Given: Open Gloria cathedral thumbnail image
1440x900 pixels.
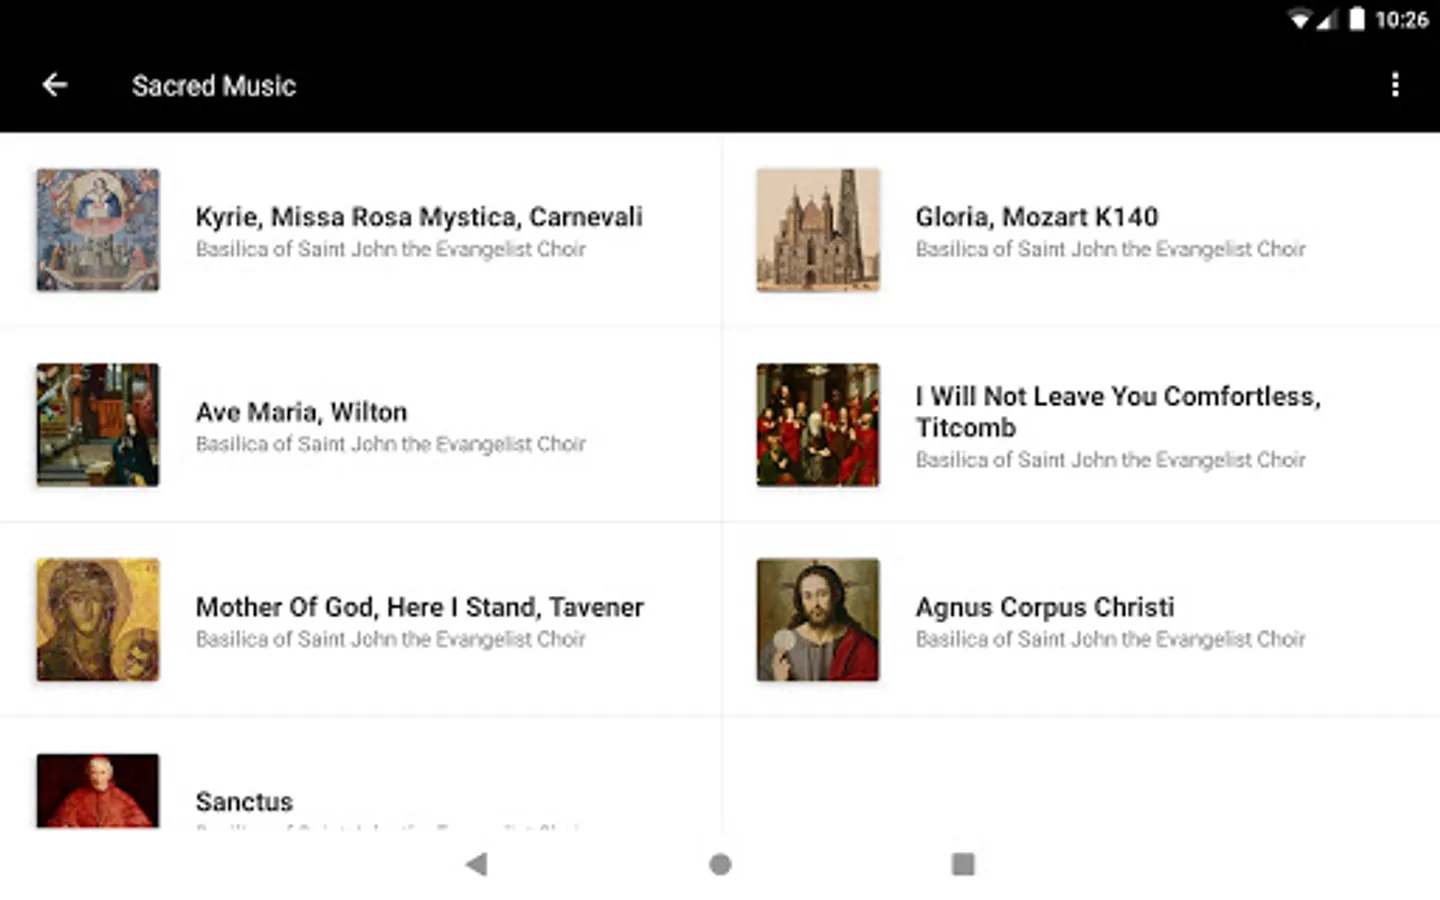Looking at the screenshot, I should click(x=818, y=230).
